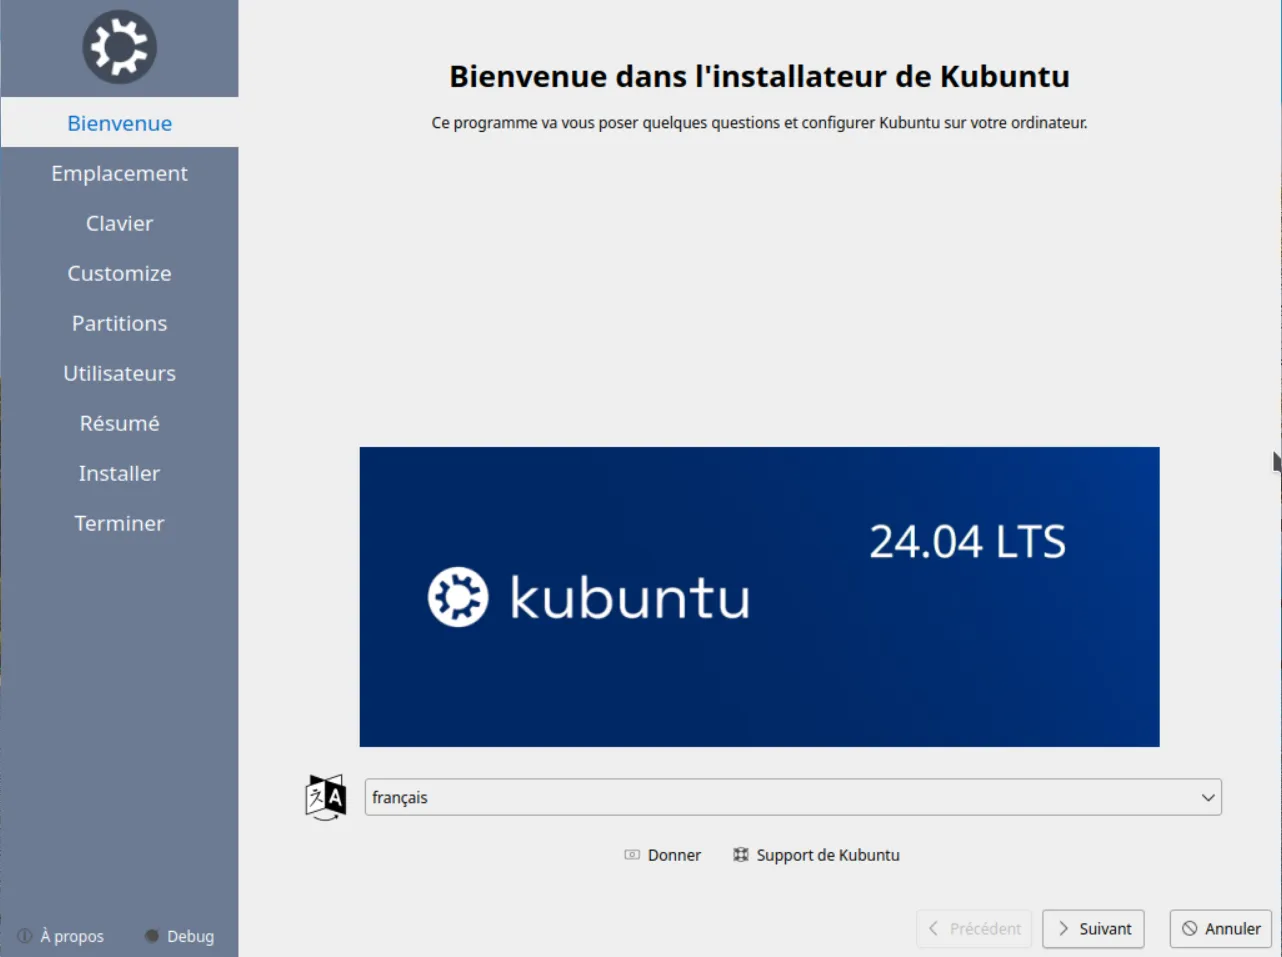Select the Emplacement step in sidebar

(119, 173)
